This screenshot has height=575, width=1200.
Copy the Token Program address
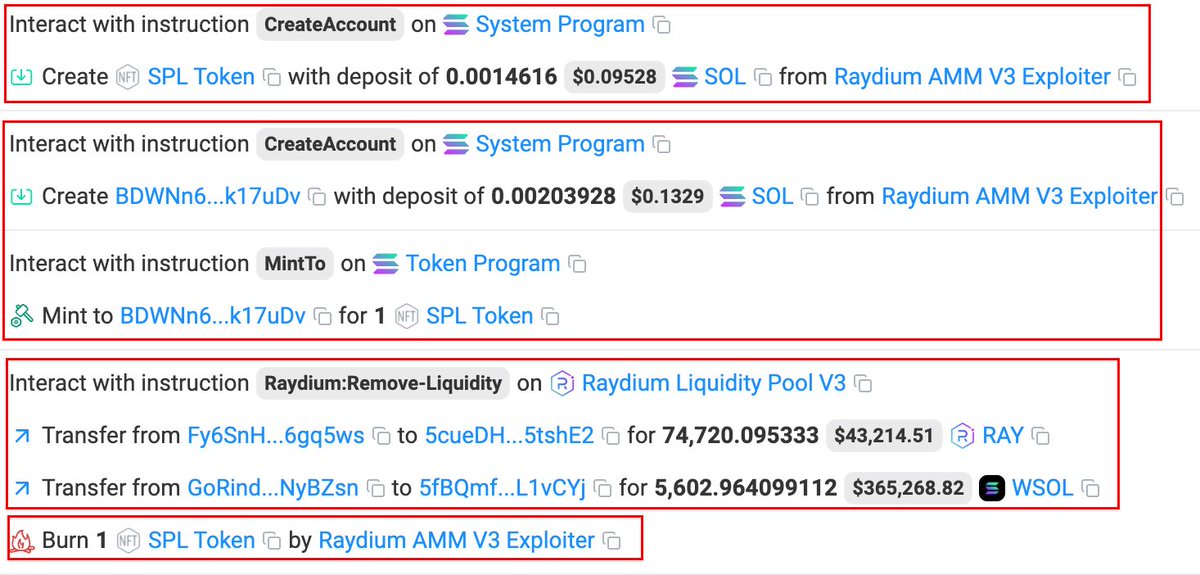pos(577,265)
